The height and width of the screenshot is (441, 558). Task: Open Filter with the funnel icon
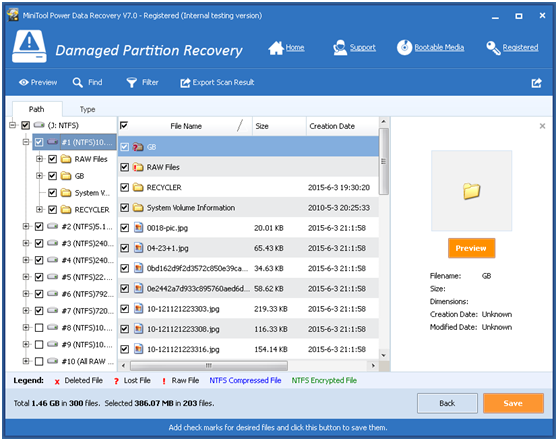coord(132,83)
